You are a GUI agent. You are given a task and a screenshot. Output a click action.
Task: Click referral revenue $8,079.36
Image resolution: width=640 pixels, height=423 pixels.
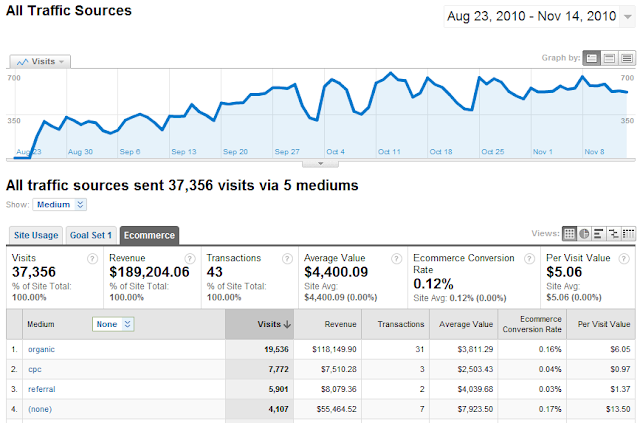339,390
